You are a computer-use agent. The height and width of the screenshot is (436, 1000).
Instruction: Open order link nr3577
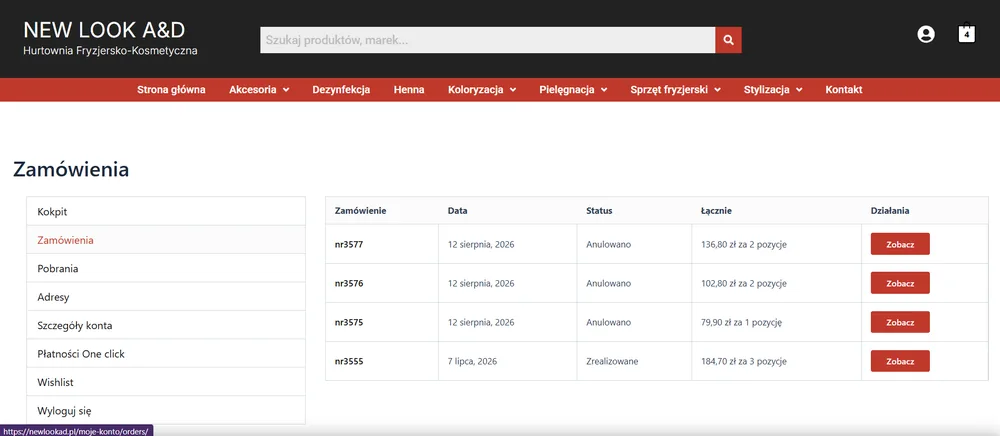(349, 244)
